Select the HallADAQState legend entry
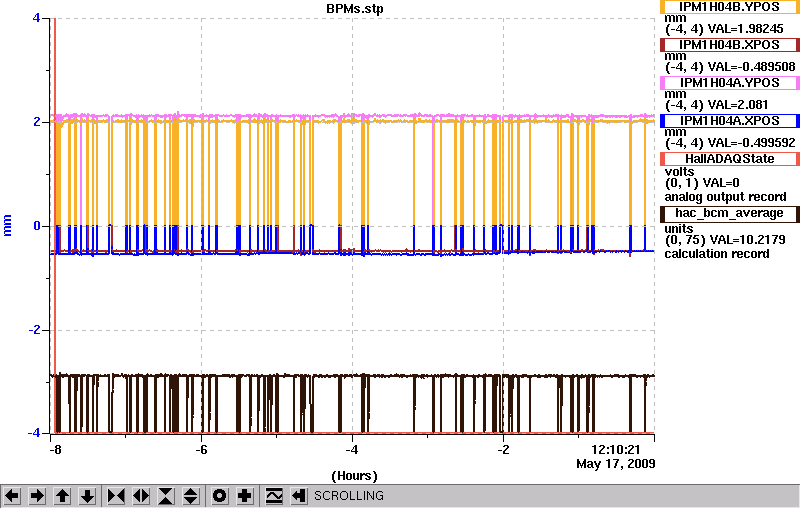 point(730,159)
